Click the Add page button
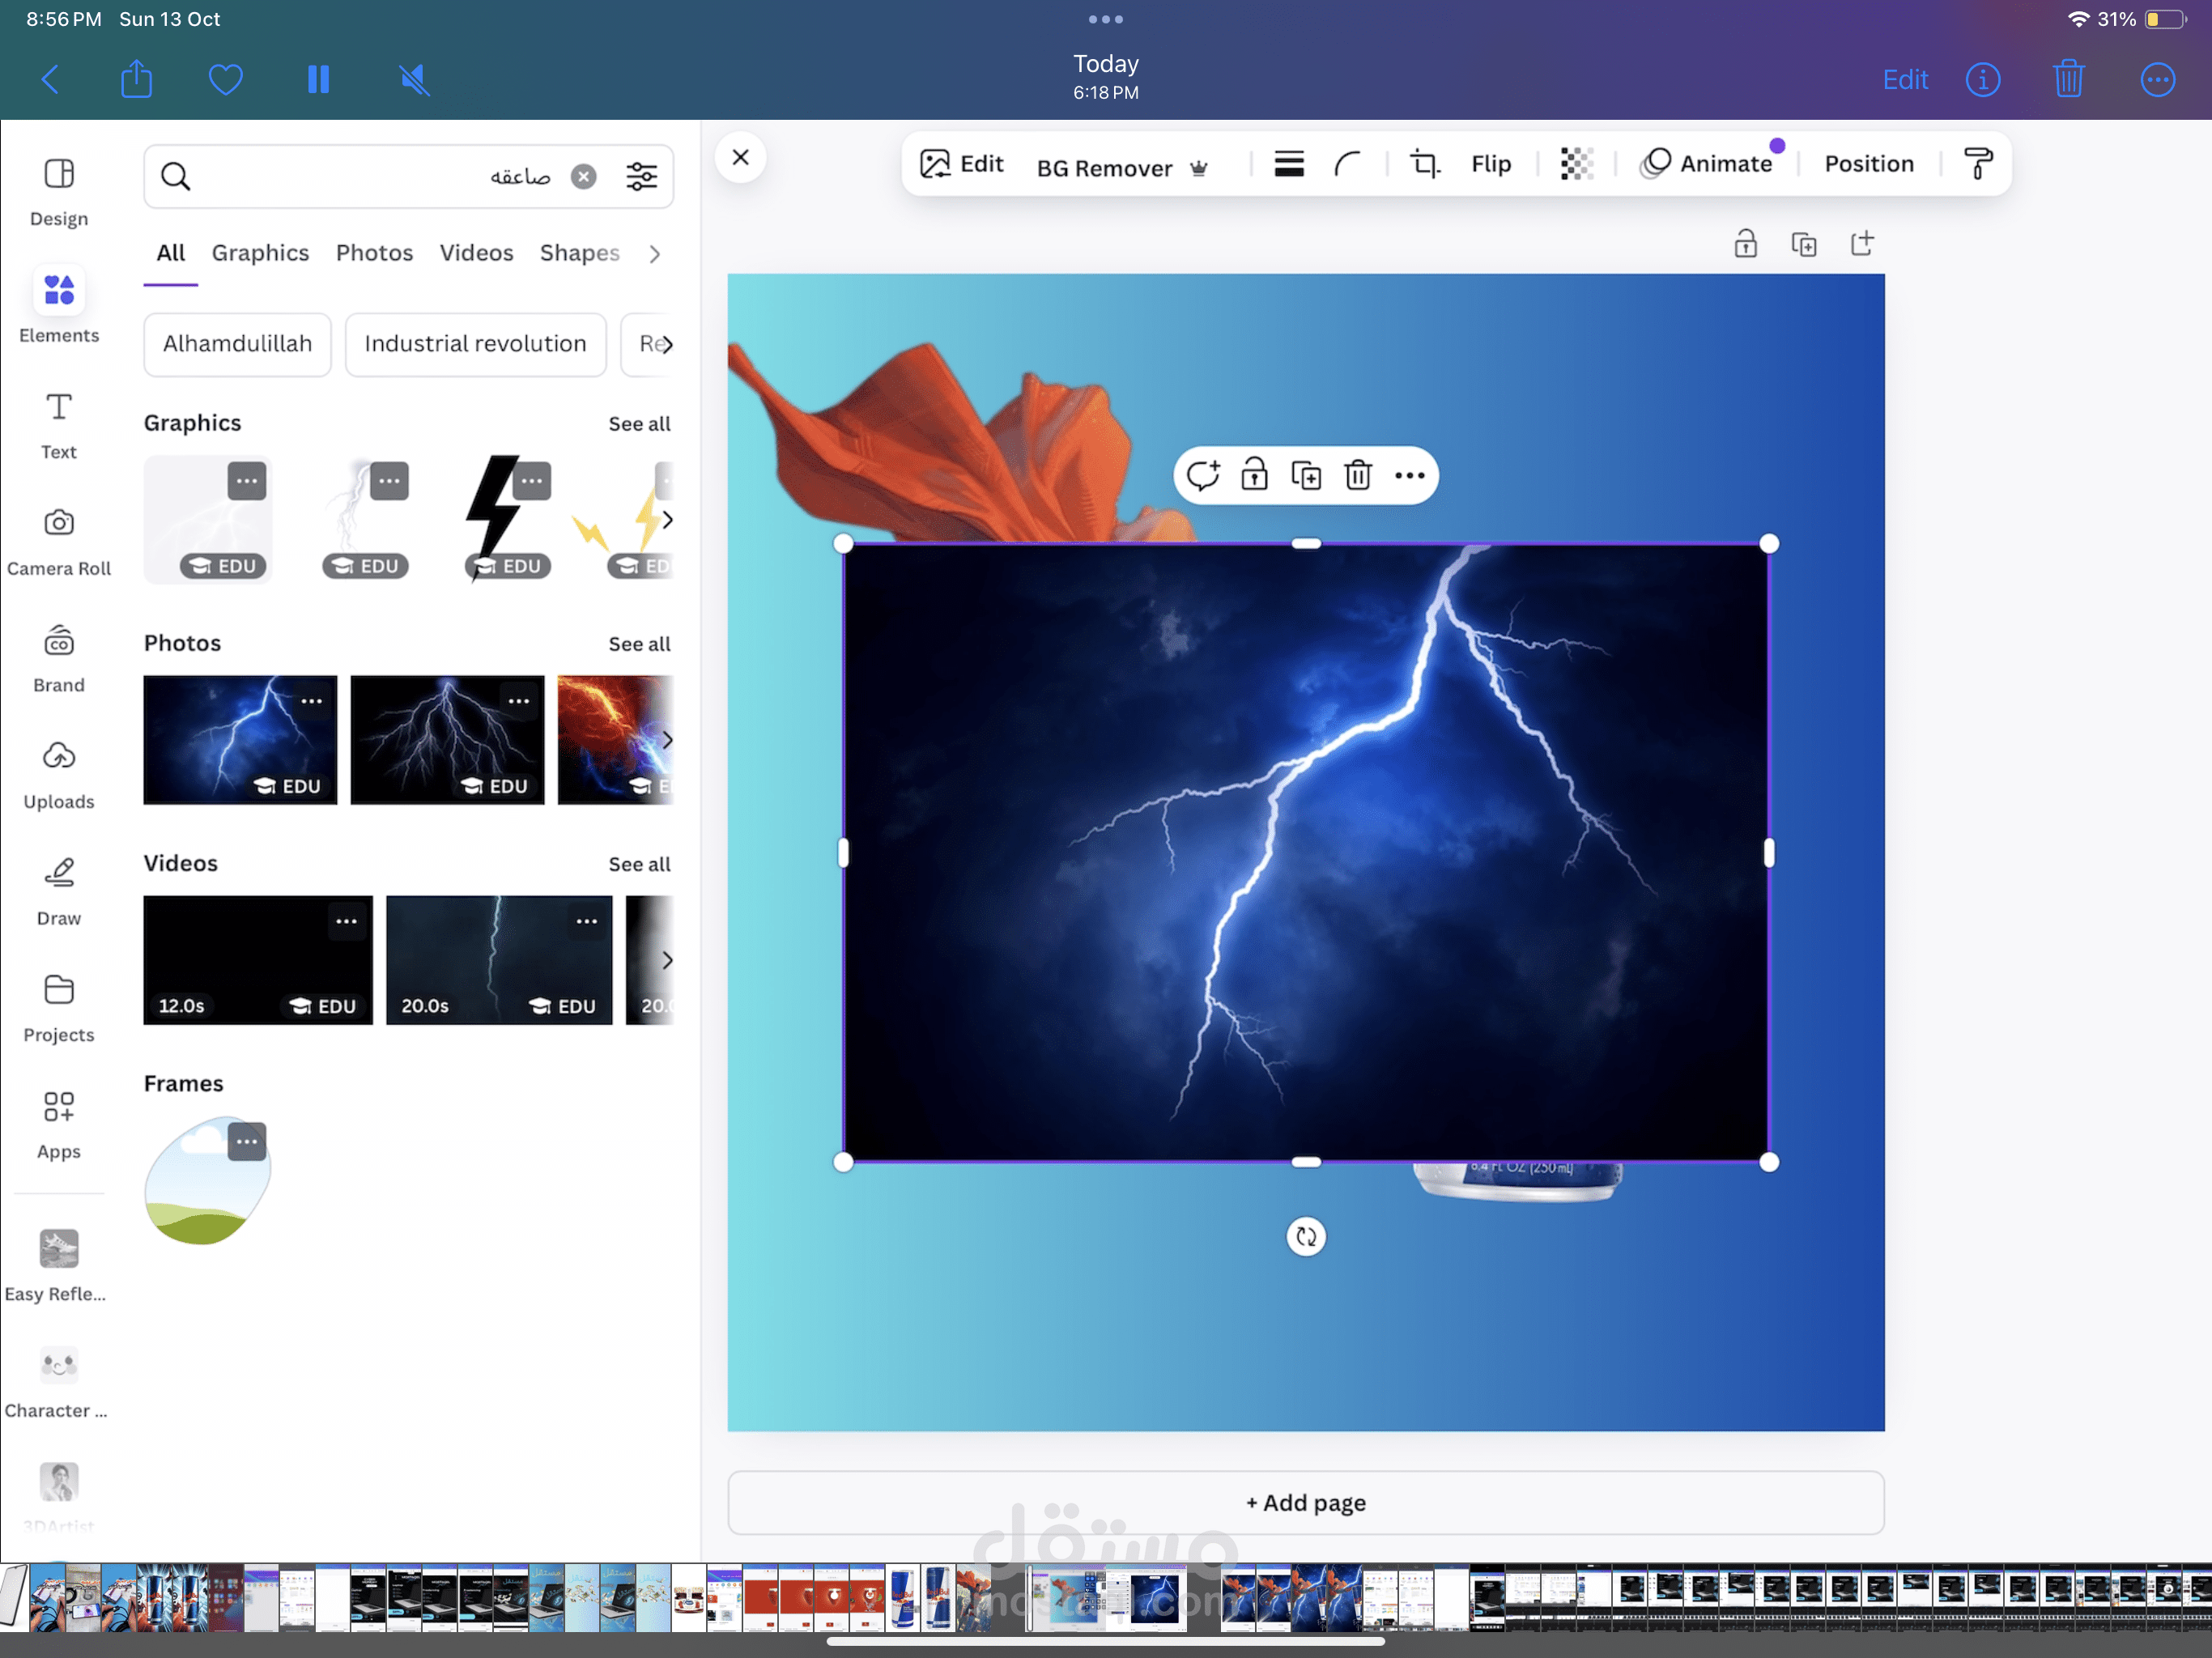The width and height of the screenshot is (2212, 1658). (x=1305, y=1502)
